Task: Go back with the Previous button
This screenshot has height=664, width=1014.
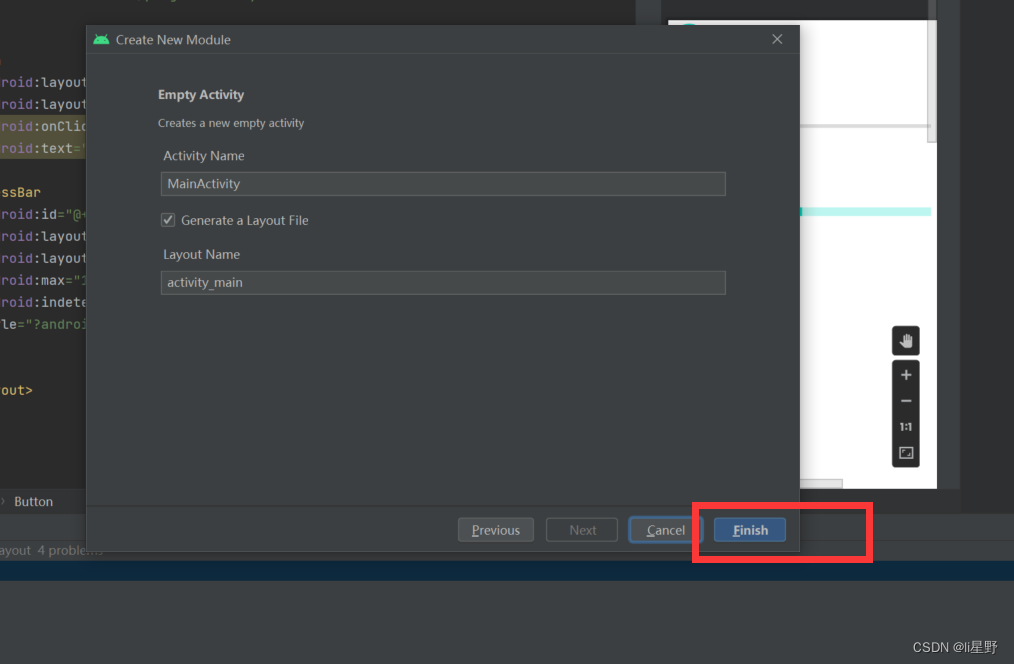Action: tap(495, 530)
